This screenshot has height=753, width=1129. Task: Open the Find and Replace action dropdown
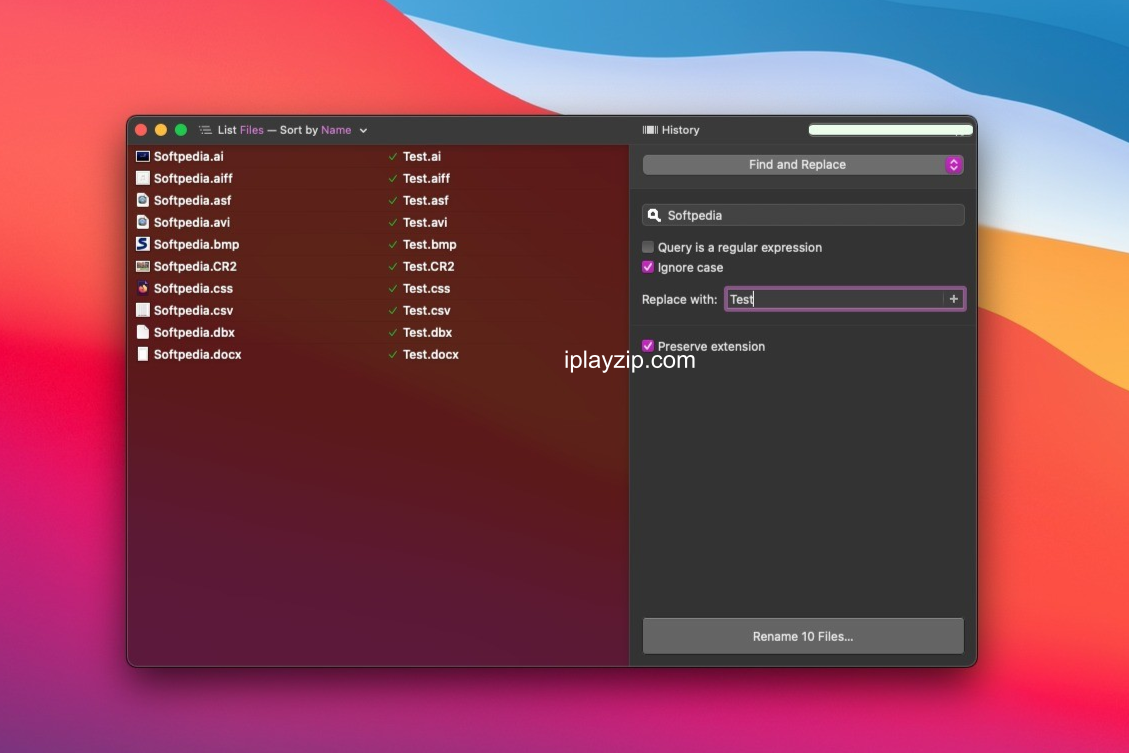pyautogui.click(x=803, y=165)
